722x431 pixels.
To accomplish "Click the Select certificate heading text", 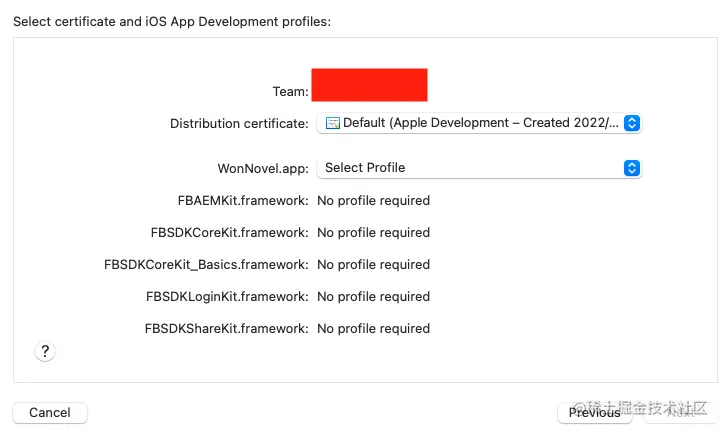I will coord(170,21).
